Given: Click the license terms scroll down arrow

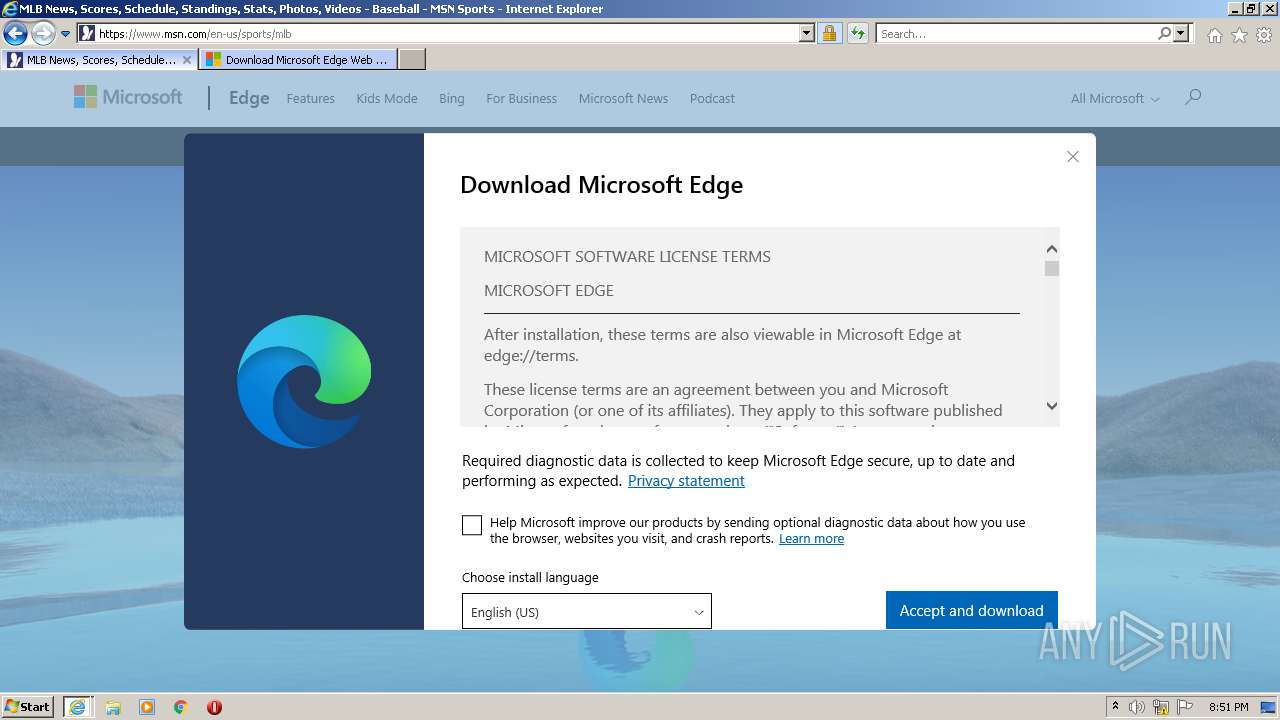Looking at the screenshot, I should tap(1051, 406).
